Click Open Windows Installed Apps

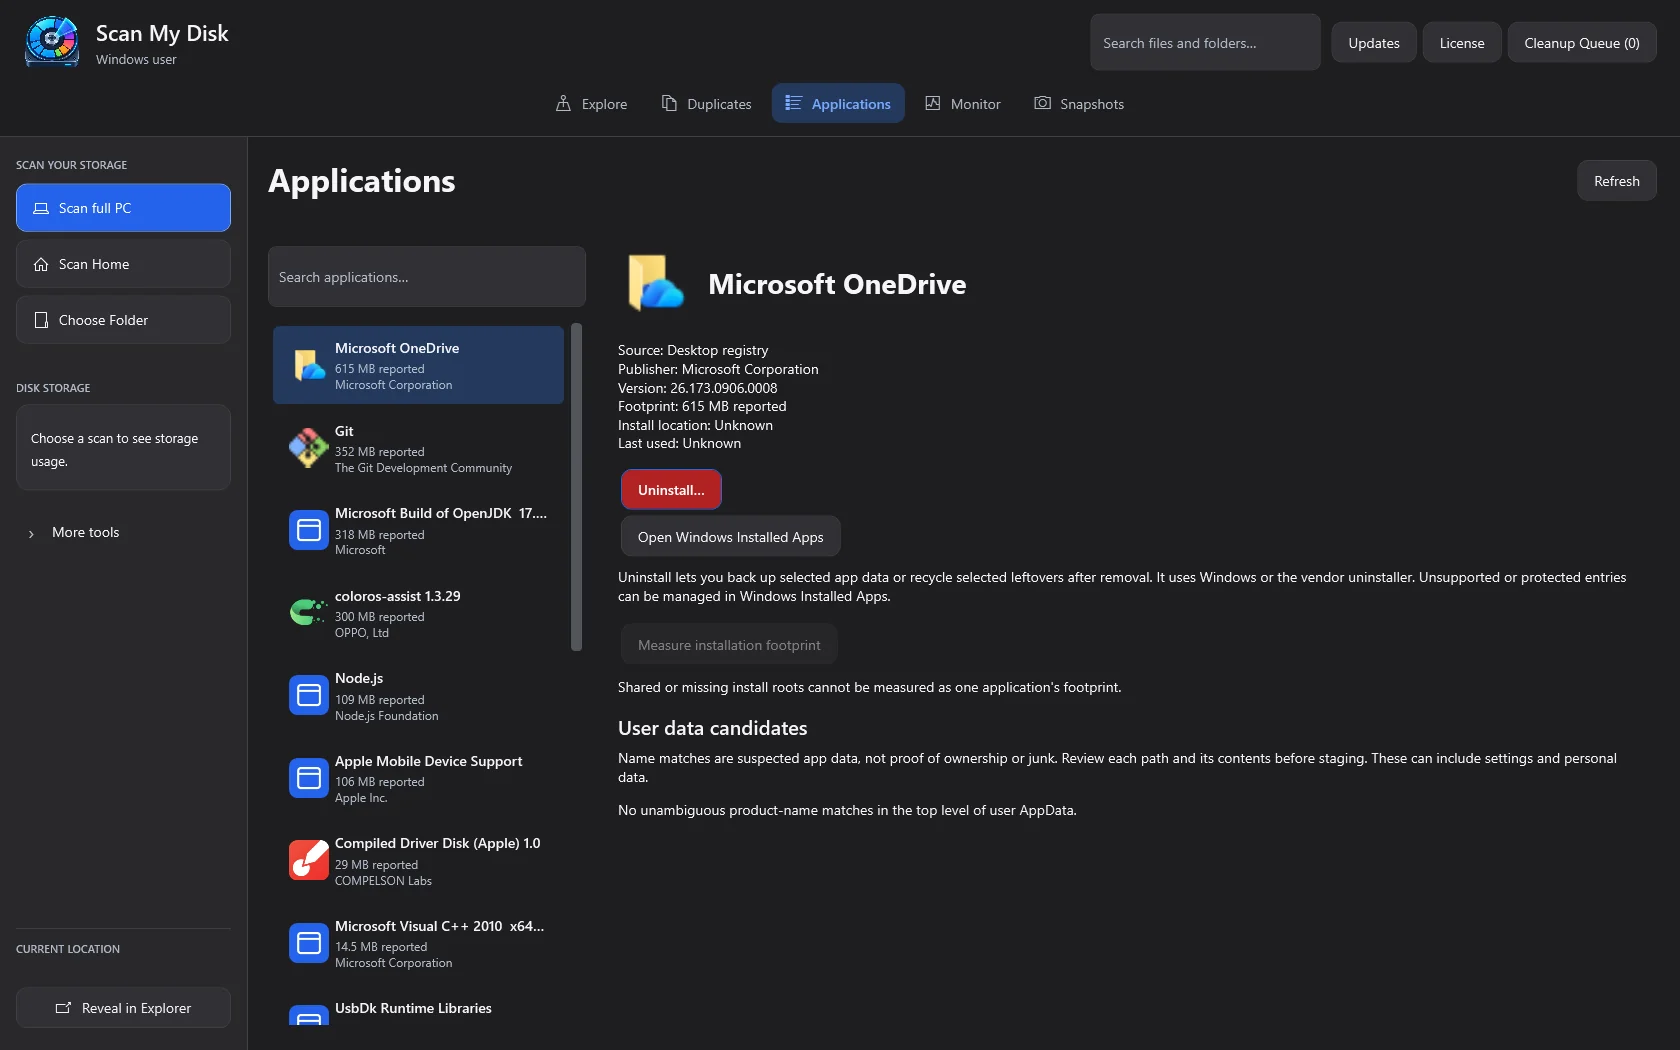tap(731, 537)
